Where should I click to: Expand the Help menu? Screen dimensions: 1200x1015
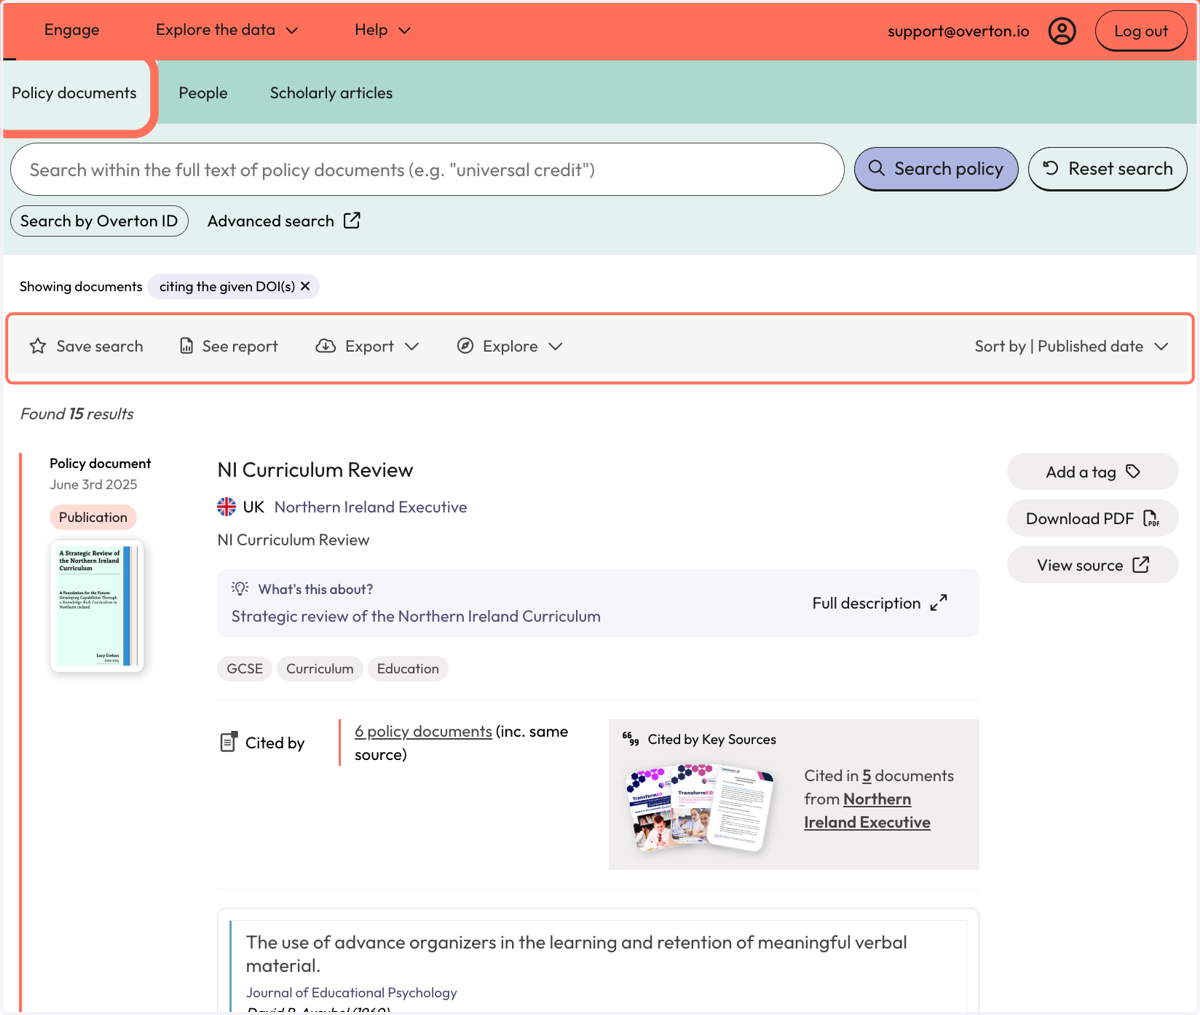pos(382,30)
